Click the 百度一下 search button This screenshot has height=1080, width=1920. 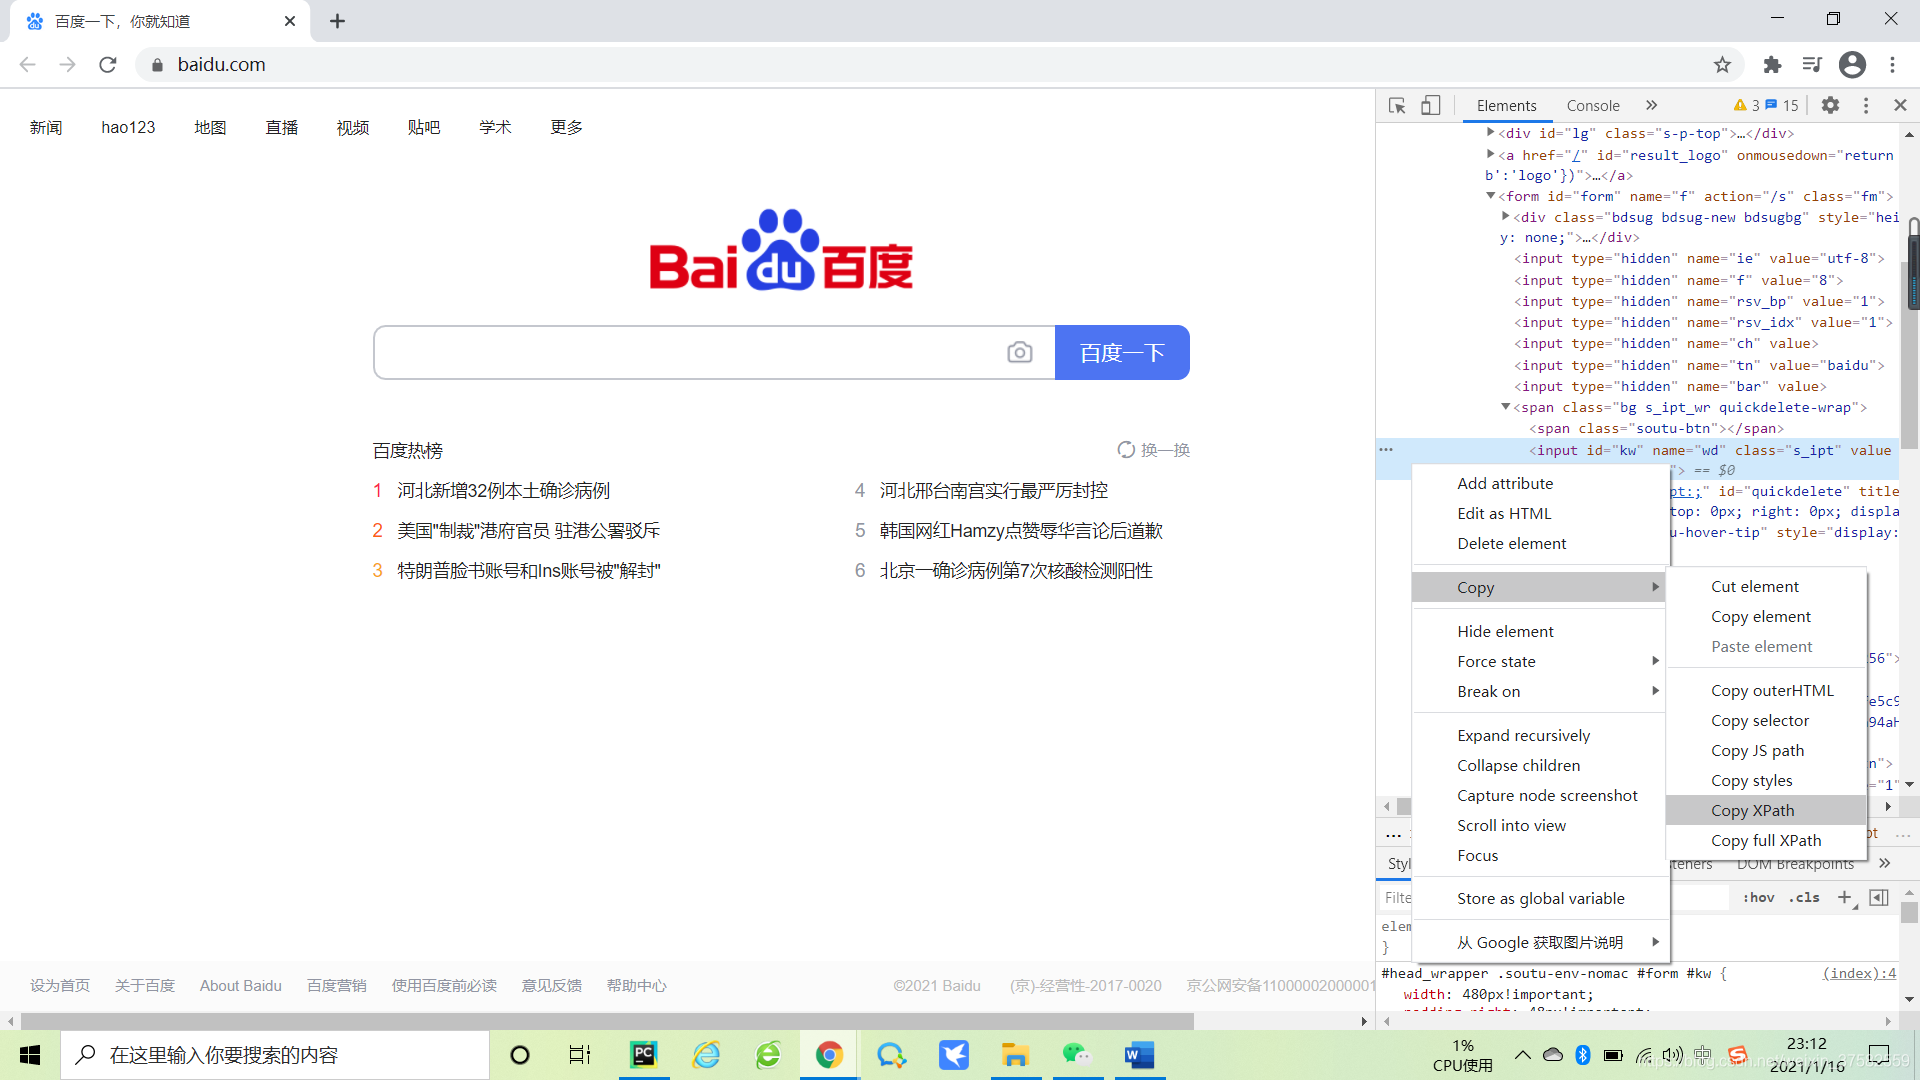tap(1122, 352)
